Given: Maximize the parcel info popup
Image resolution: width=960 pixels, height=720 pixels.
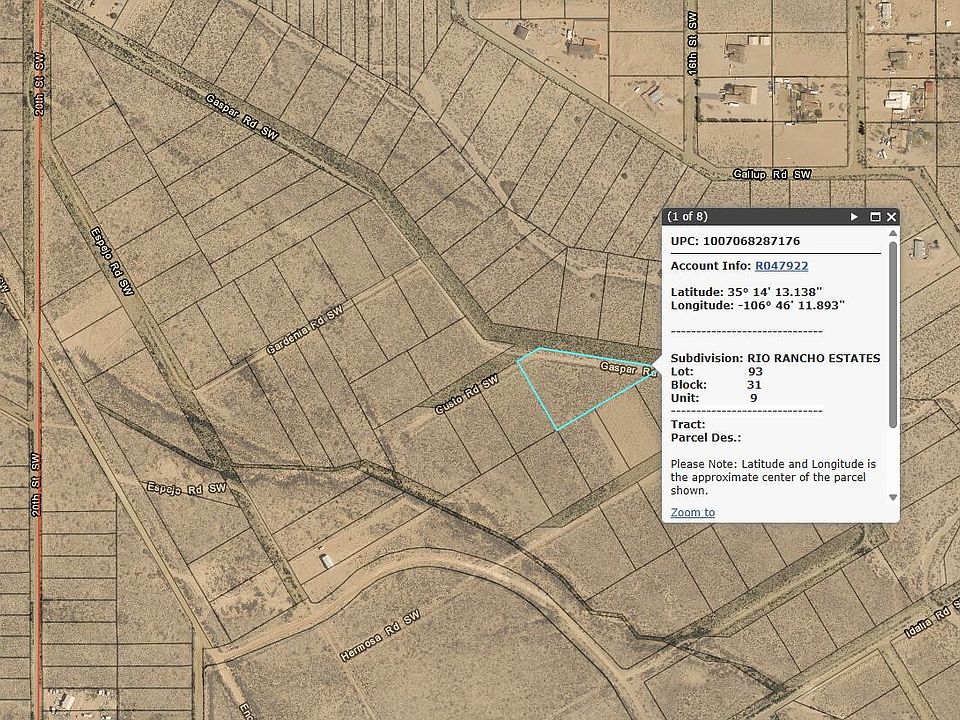Looking at the screenshot, I should [x=875, y=217].
